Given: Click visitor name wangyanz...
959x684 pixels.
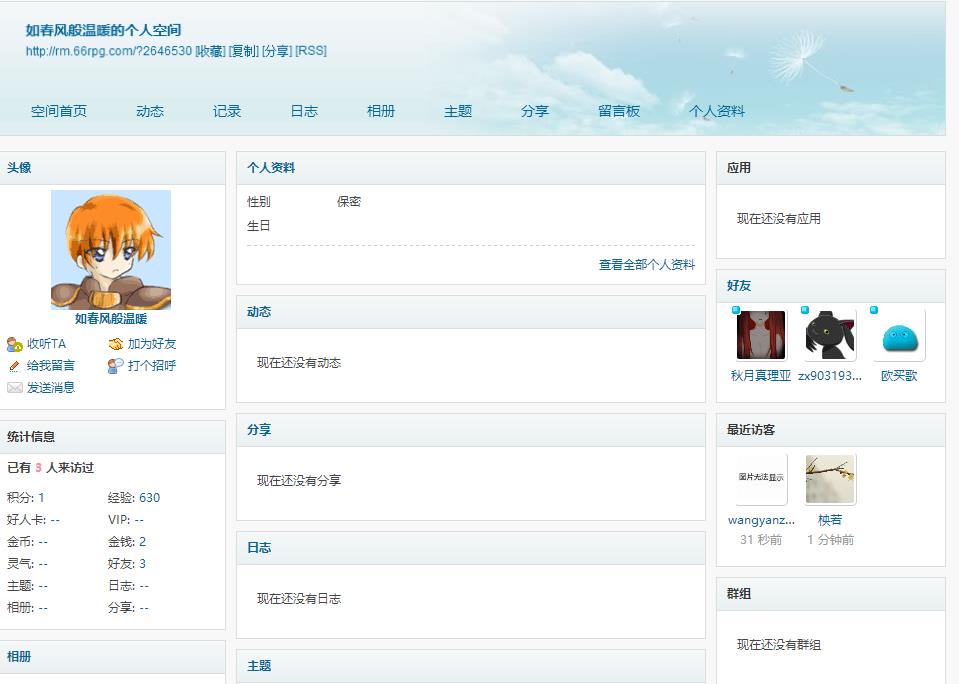Looking at the screenshot, I should [x=761, y=520].
